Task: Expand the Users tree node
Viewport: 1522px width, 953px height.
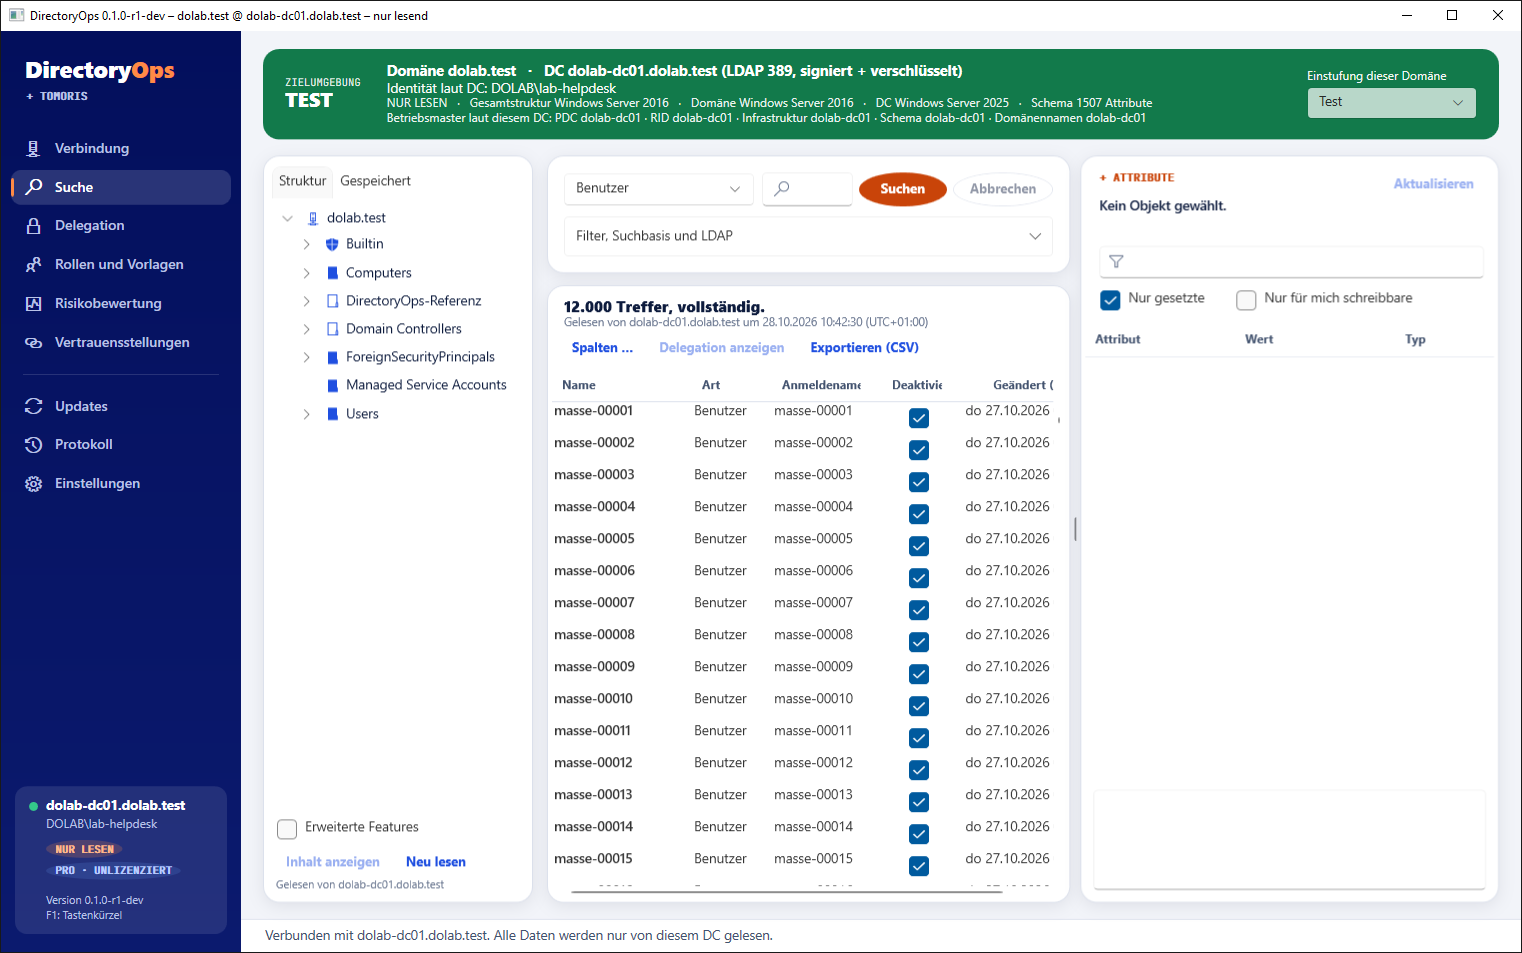Action: coord(306,414)
